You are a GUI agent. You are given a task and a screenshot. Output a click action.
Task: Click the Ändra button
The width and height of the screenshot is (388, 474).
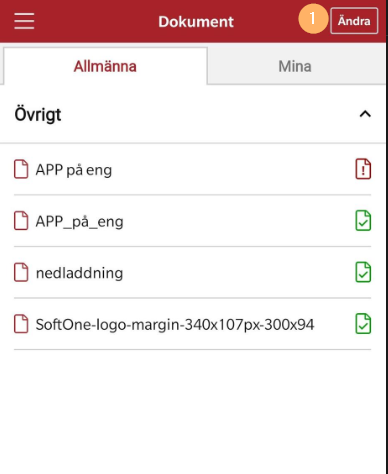354,21
